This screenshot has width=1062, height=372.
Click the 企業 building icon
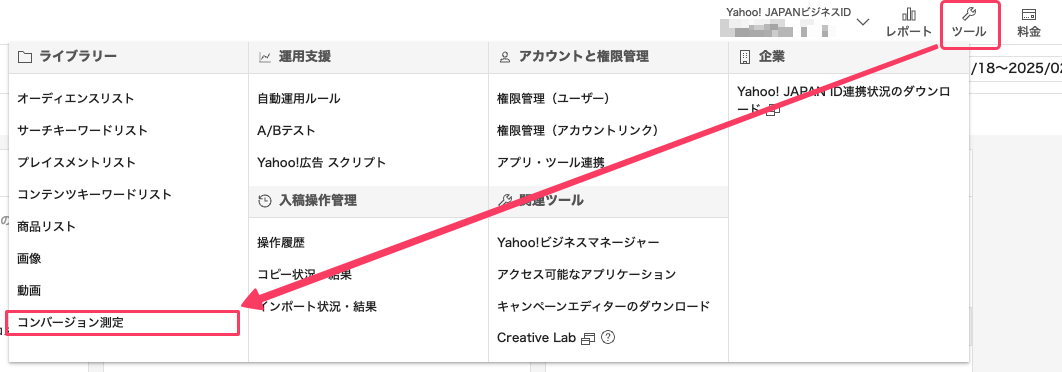(x=745, y=57)
